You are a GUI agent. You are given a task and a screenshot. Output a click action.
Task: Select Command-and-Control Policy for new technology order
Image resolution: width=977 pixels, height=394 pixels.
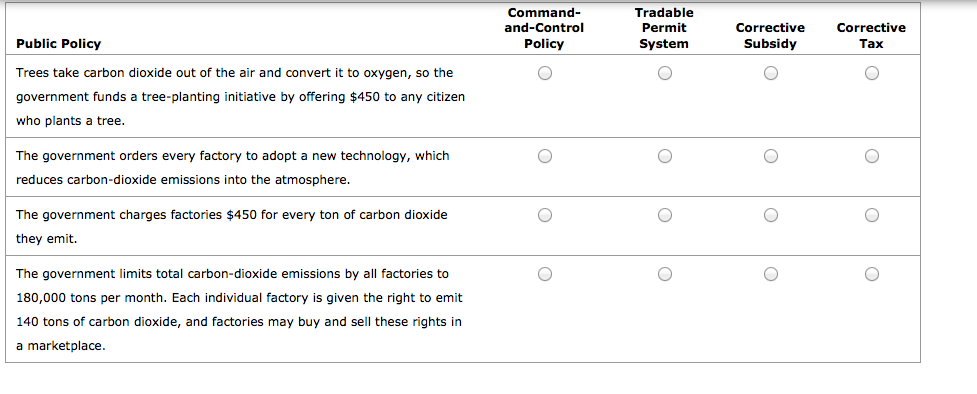[x=545, y=156]
